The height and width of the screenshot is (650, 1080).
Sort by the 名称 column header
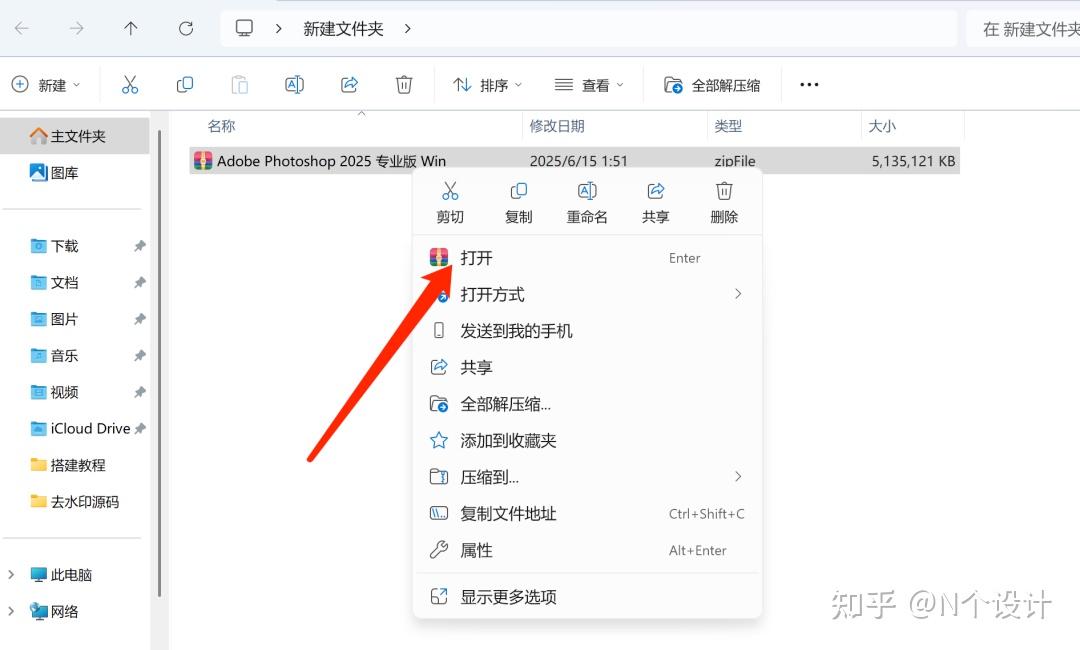[221, 126]
